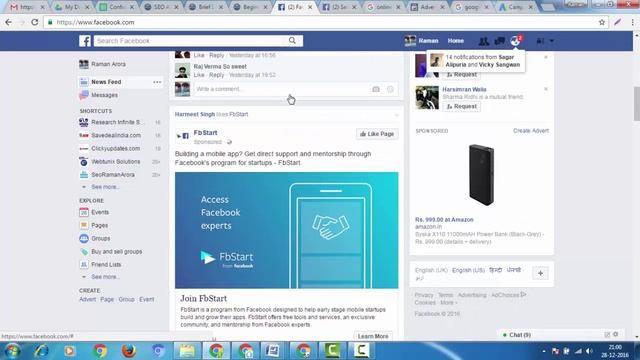Open the Events icon in Explore
Viewport: 640px width, 360px height.
pyautogui.click(x=84, y=212)
